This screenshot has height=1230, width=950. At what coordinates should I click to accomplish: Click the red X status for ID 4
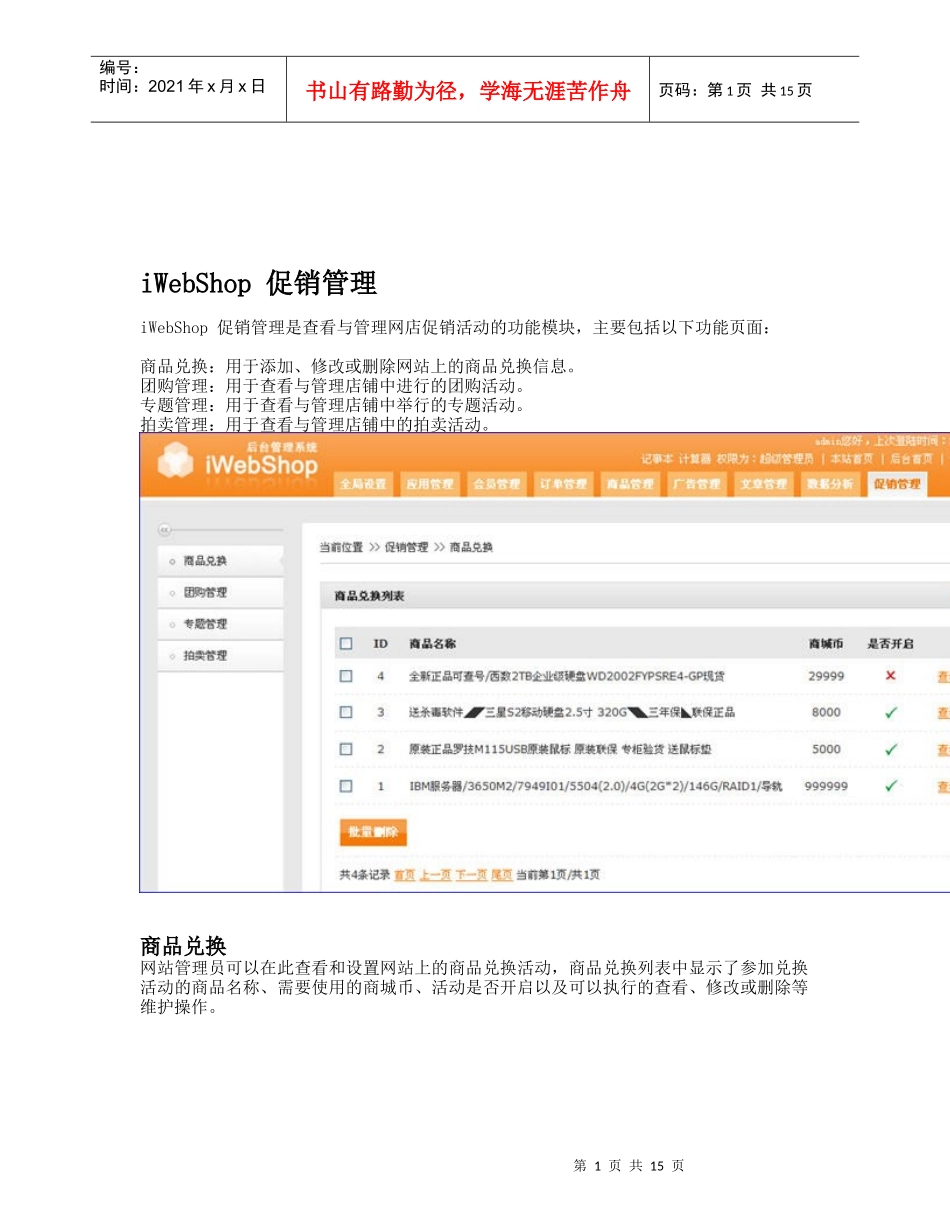click(x=891, y=676)
